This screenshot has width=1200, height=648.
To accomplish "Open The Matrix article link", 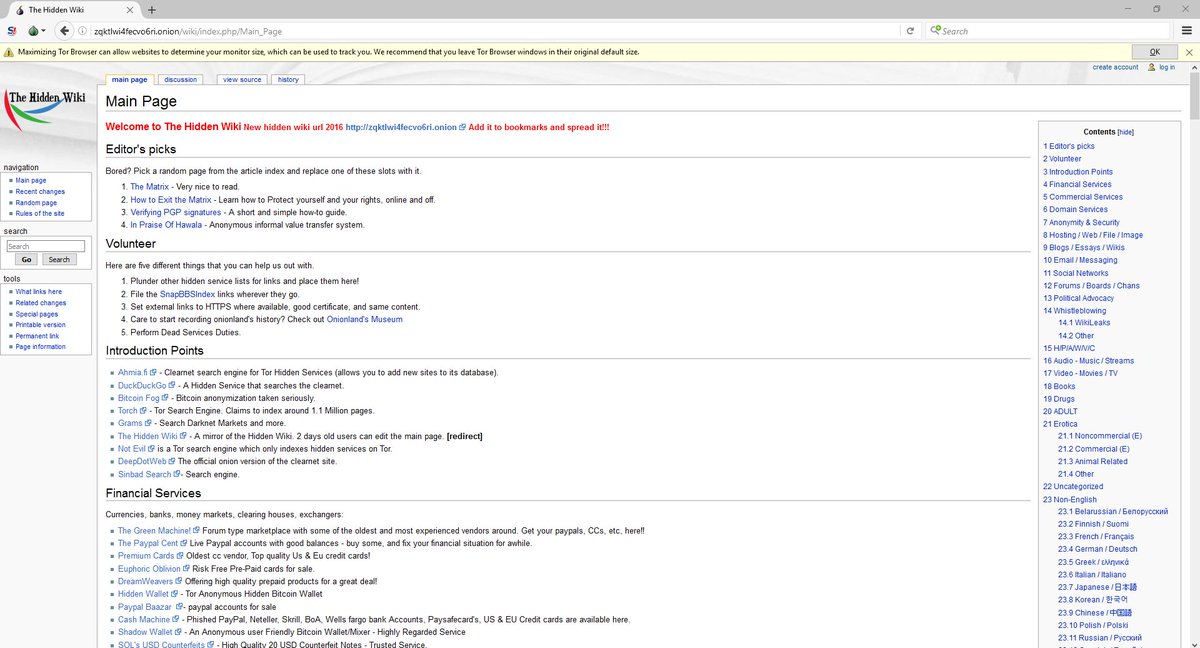I will click(149, 187).
